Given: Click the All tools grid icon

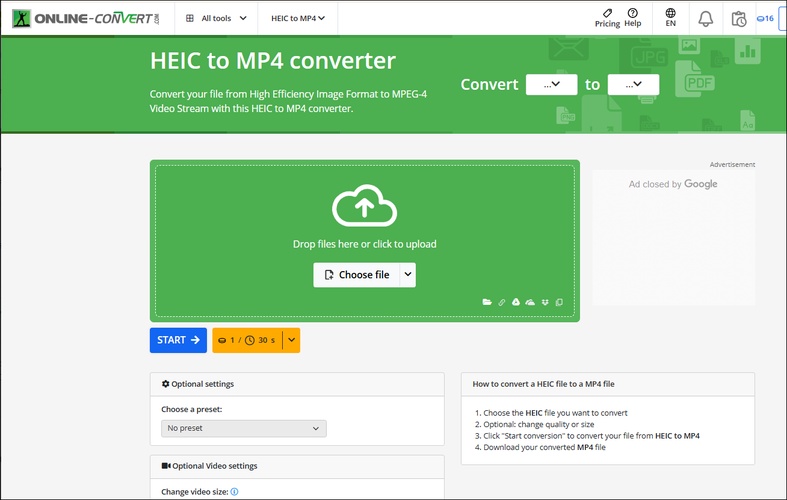Looking at the screenshot, I should pyautogui.click(x=190, y=19).
